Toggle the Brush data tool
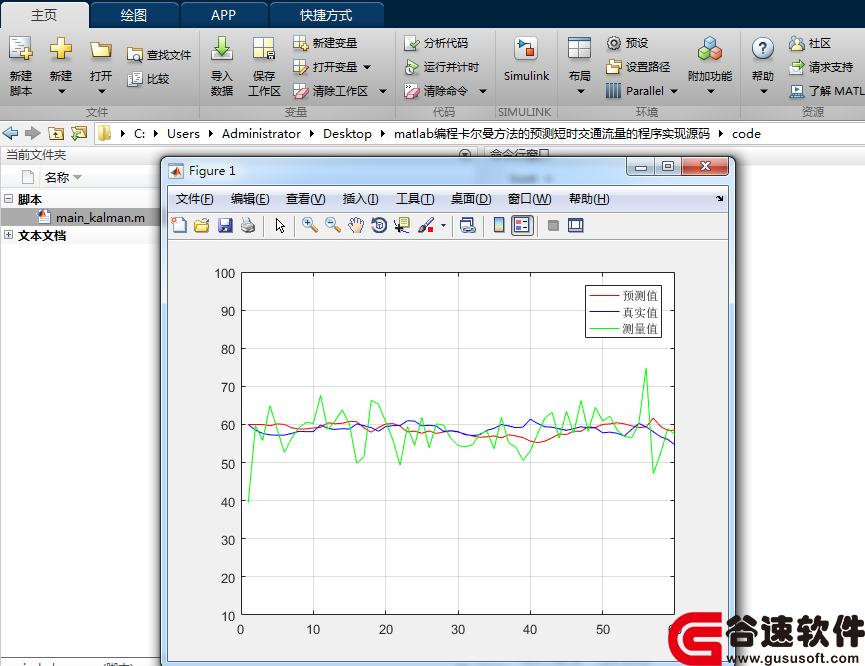This screenshot has height=666, width=865. (x=426, y=225)
